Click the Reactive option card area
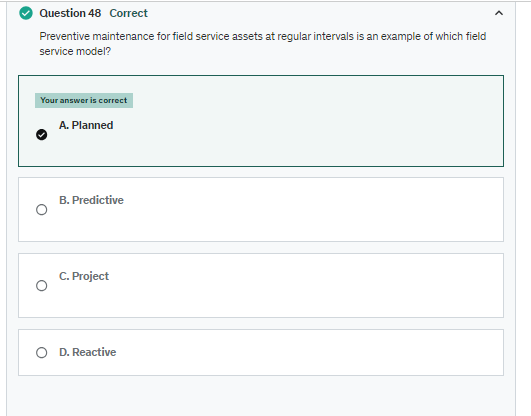 point(261,352)
